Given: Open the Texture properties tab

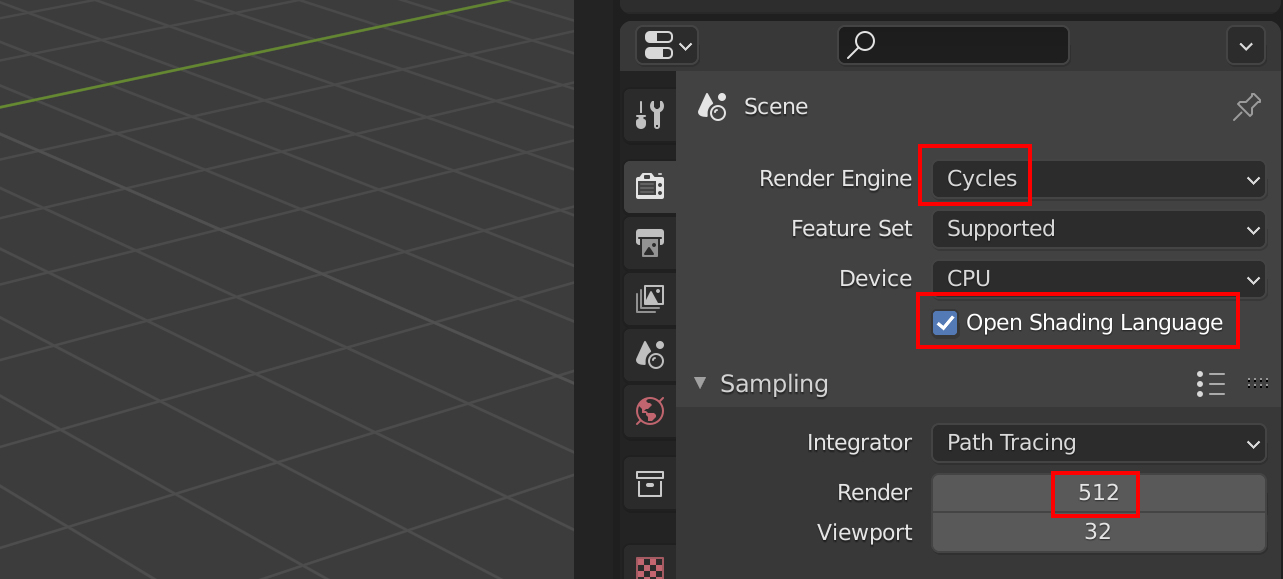Looking at the screenshot, I should pyautogui.click(x=650, y=564).
